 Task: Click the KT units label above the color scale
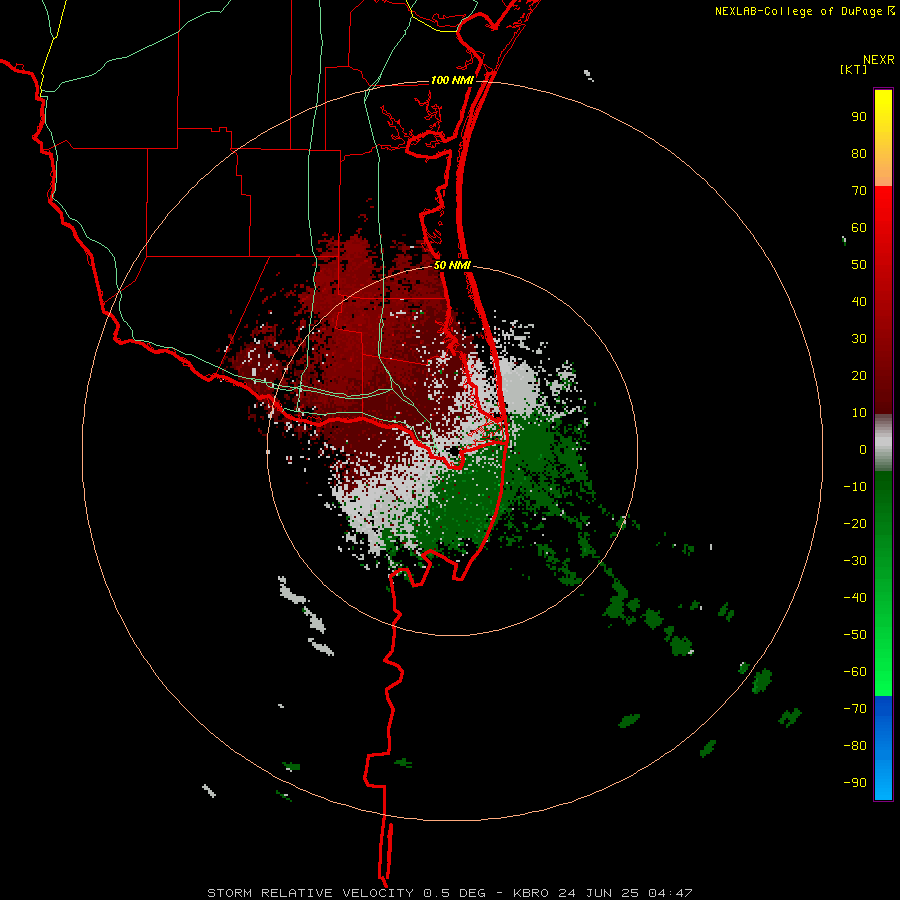click(854, 69)
